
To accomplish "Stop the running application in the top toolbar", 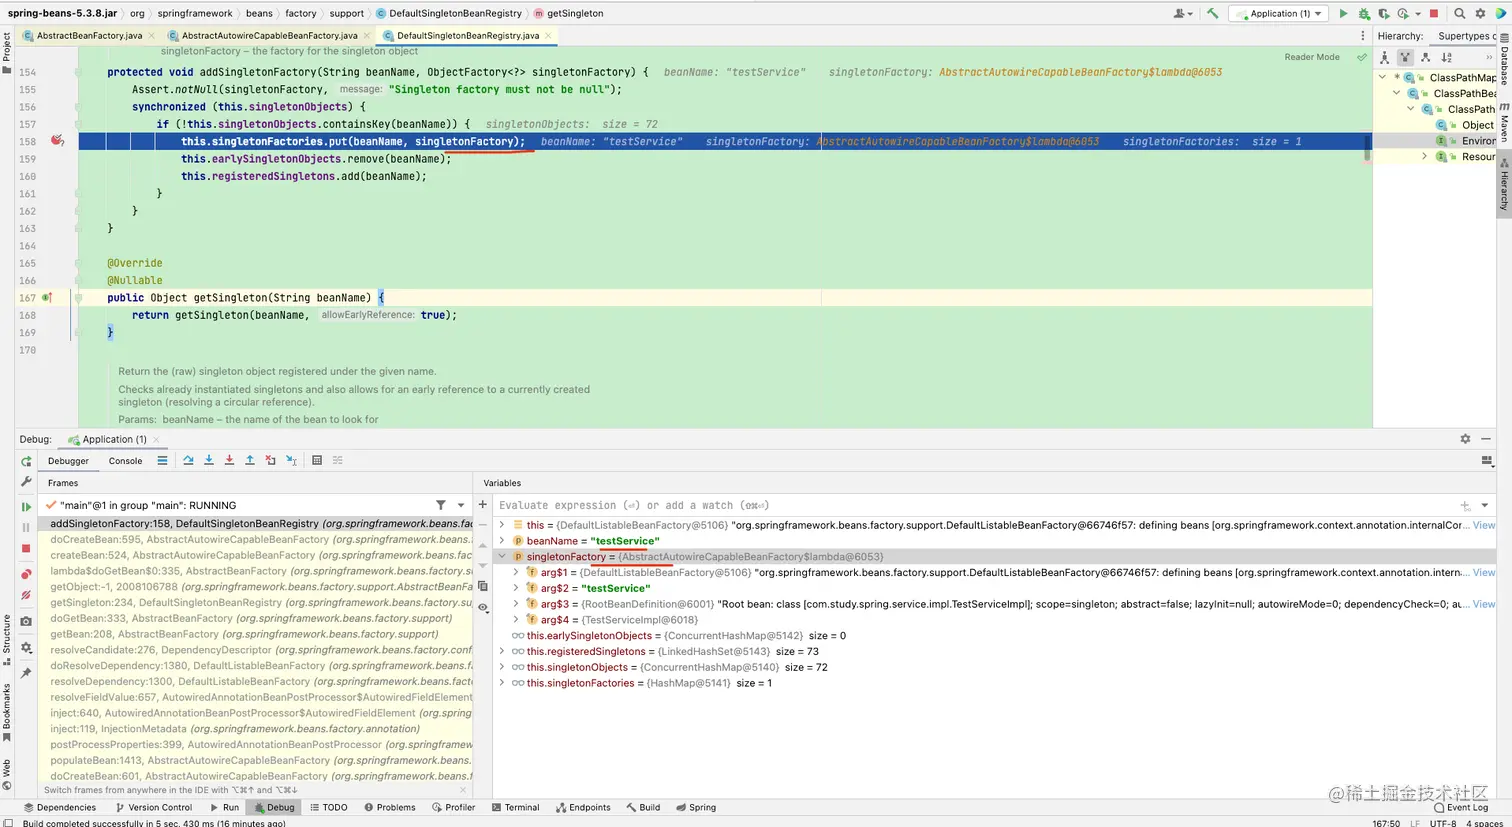I will 1434,14.
